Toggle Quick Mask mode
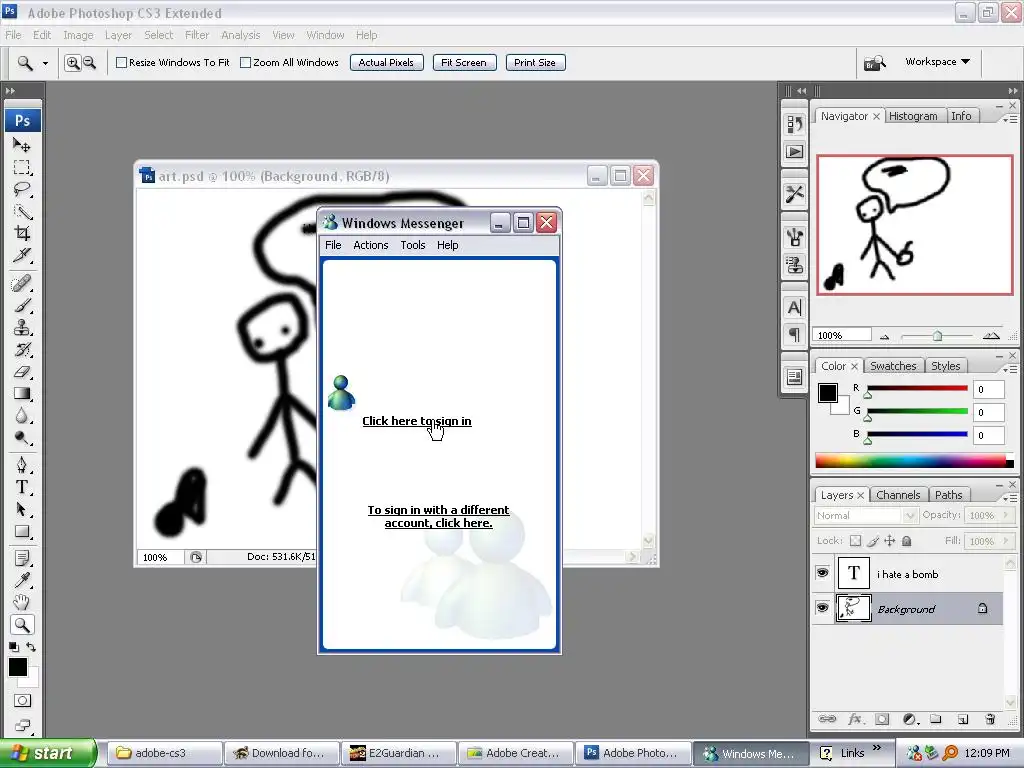 22,701
